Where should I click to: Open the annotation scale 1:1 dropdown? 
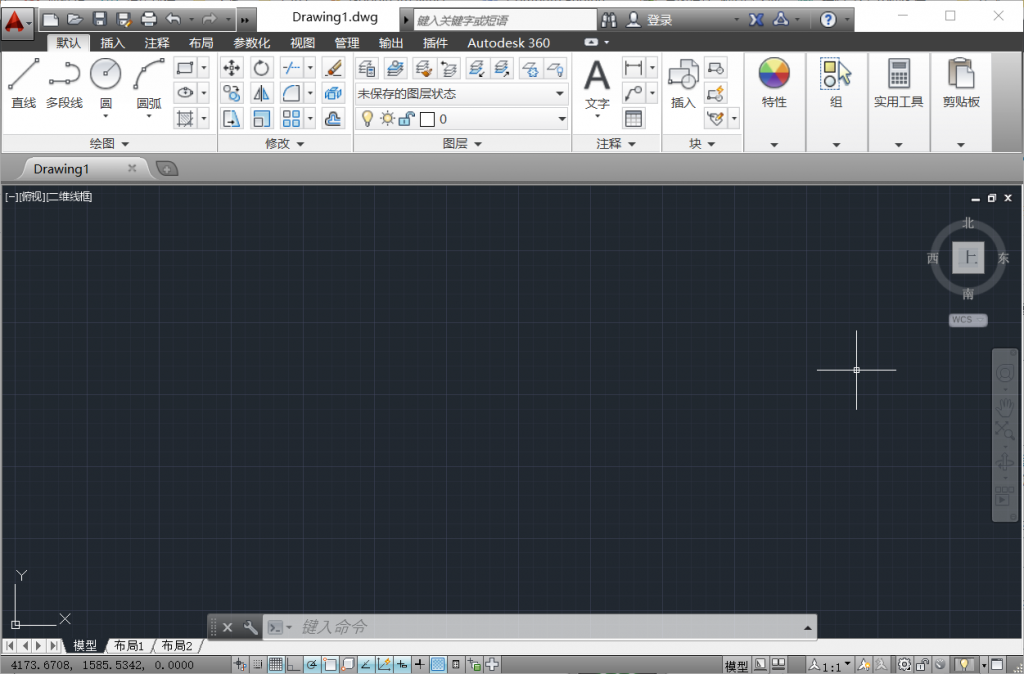pyautogui.click(x=830, y=666)
